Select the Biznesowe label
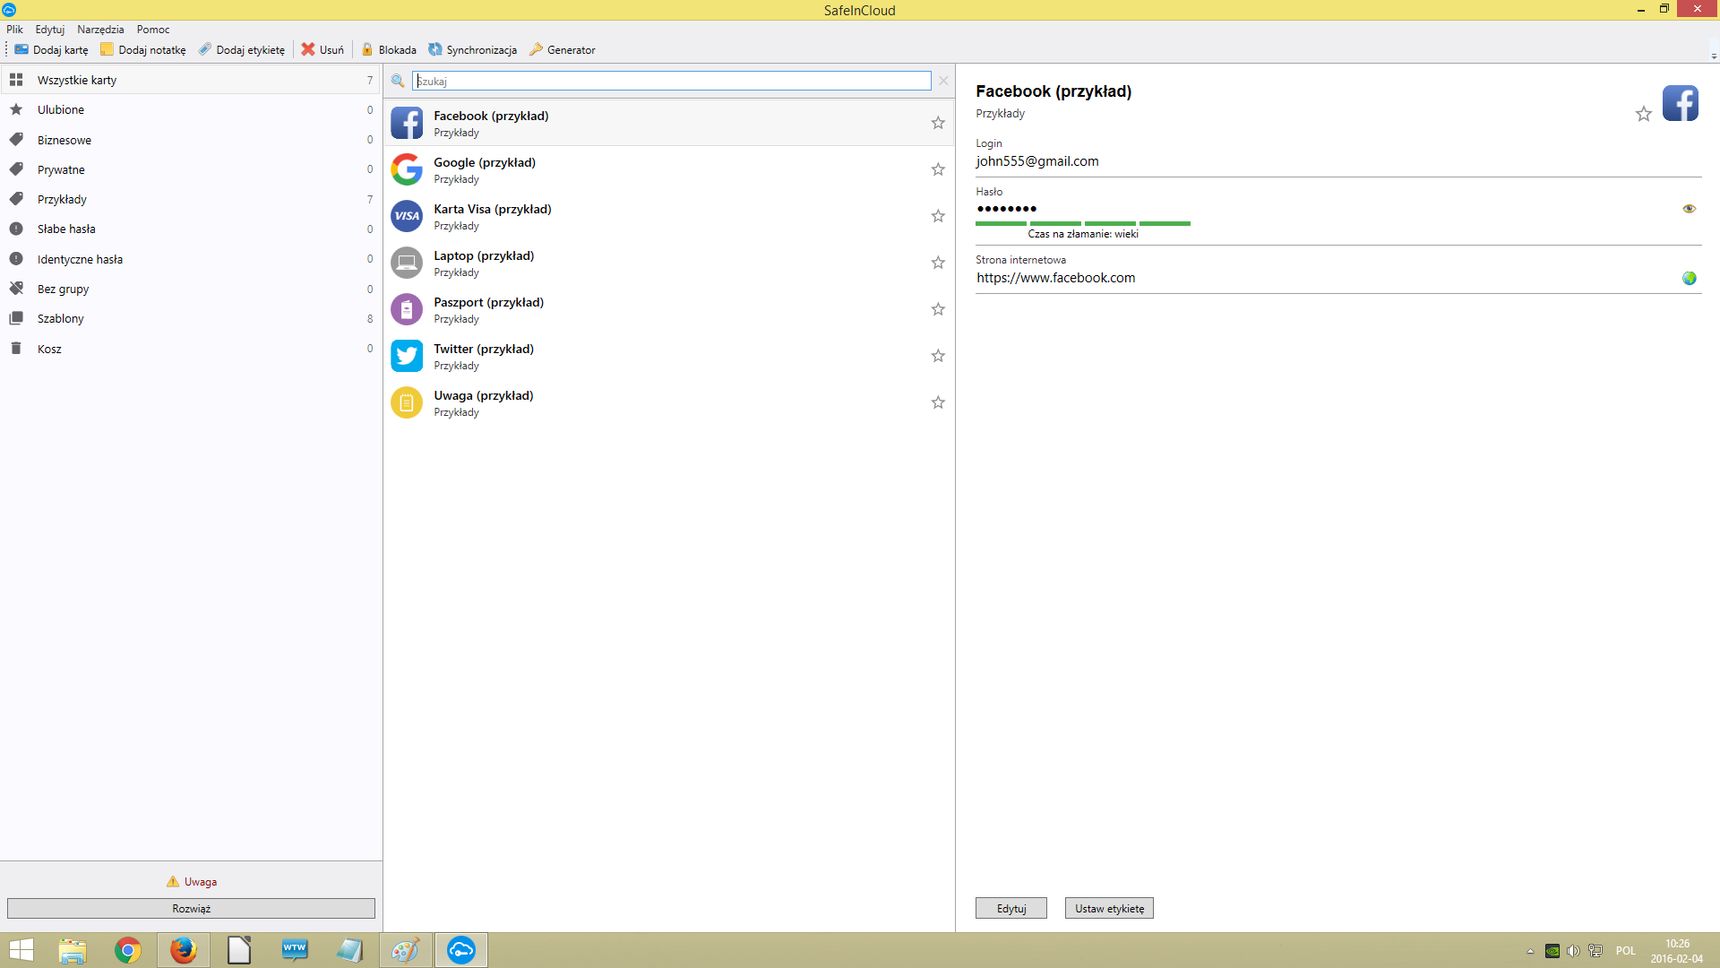This screenshot has height=968, width=1720. tap(191, 140)
